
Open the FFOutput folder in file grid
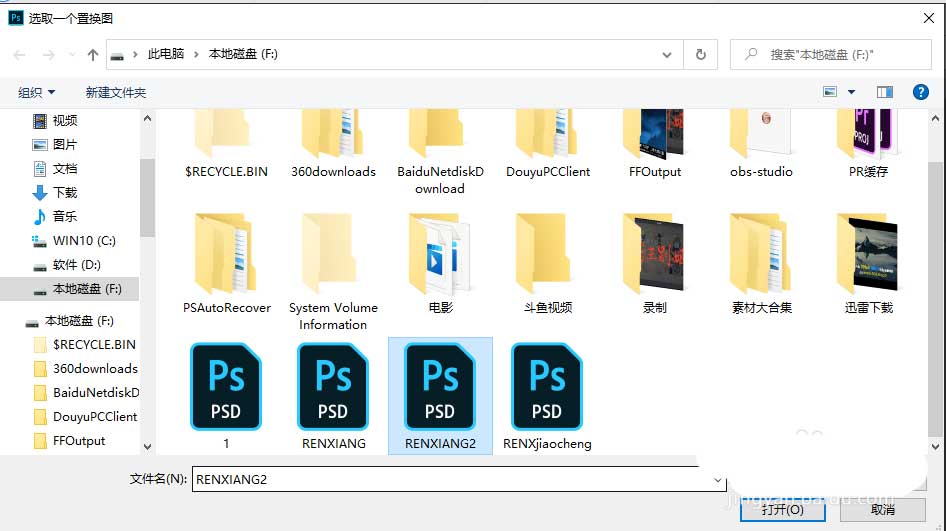(x=655, y=145)
